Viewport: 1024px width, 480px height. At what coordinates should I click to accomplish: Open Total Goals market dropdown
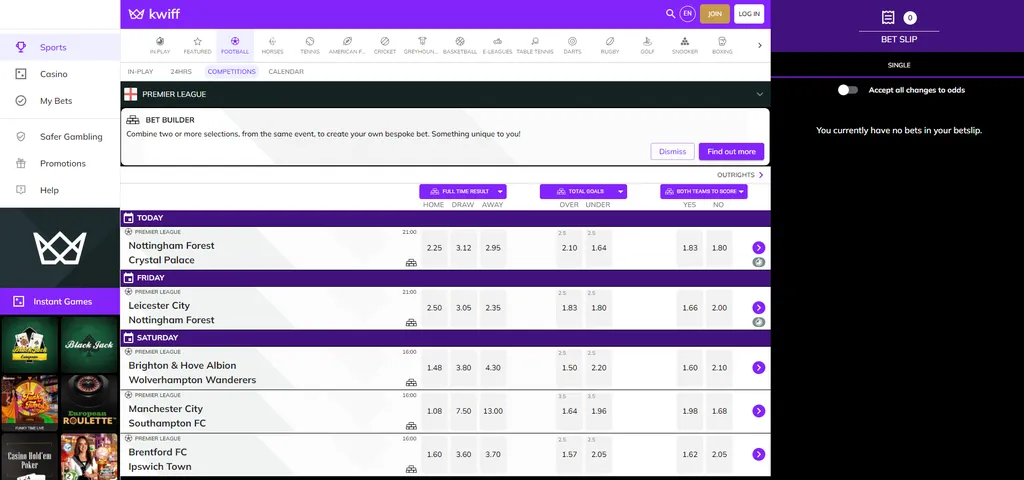click(x=583, y=191)
